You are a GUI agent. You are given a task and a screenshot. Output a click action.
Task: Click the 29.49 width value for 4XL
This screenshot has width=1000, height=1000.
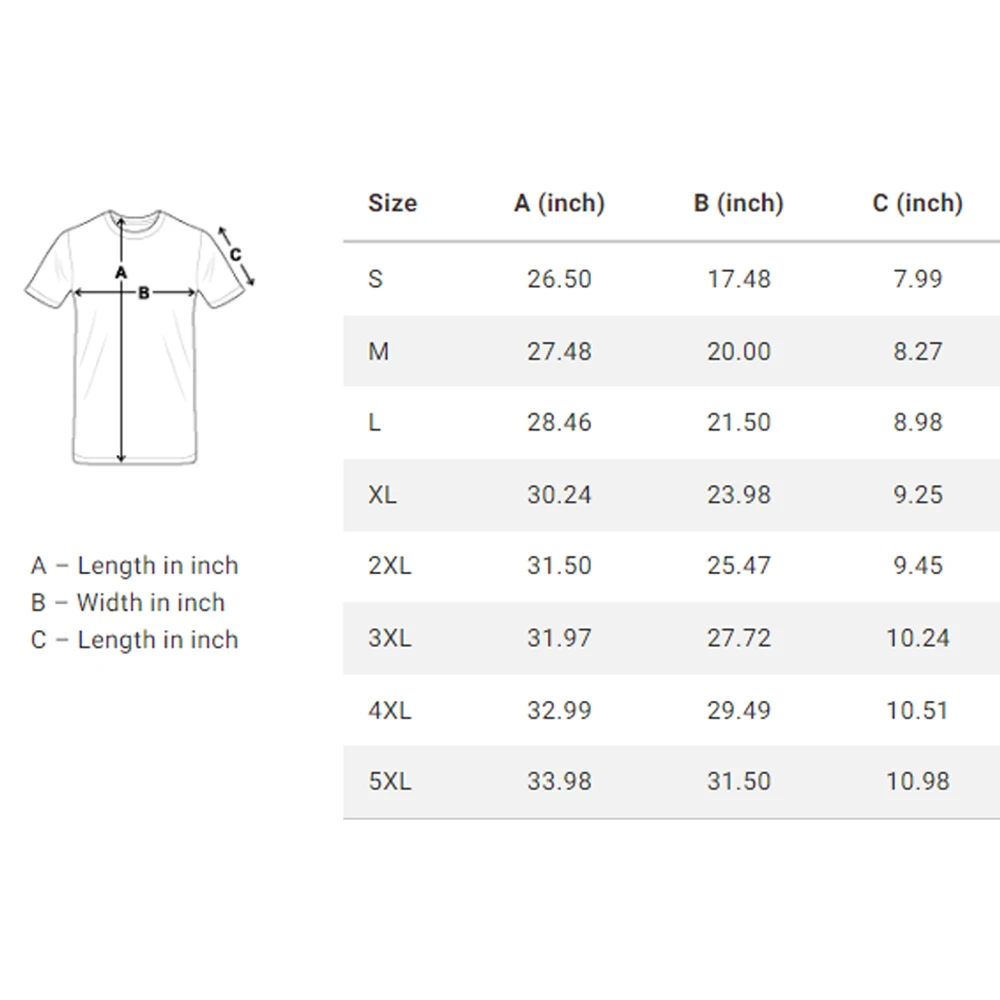pyautogui.click(x=739, y=710)
